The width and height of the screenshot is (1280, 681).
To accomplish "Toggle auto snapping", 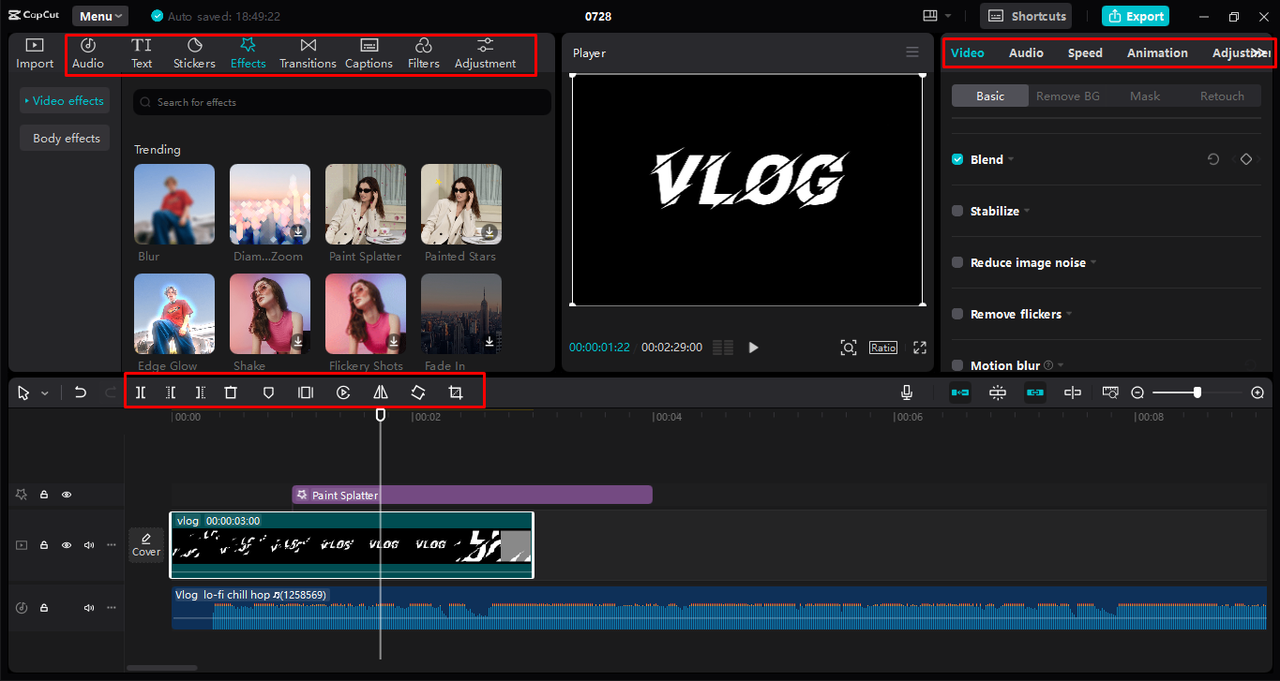I will point(998,393).
